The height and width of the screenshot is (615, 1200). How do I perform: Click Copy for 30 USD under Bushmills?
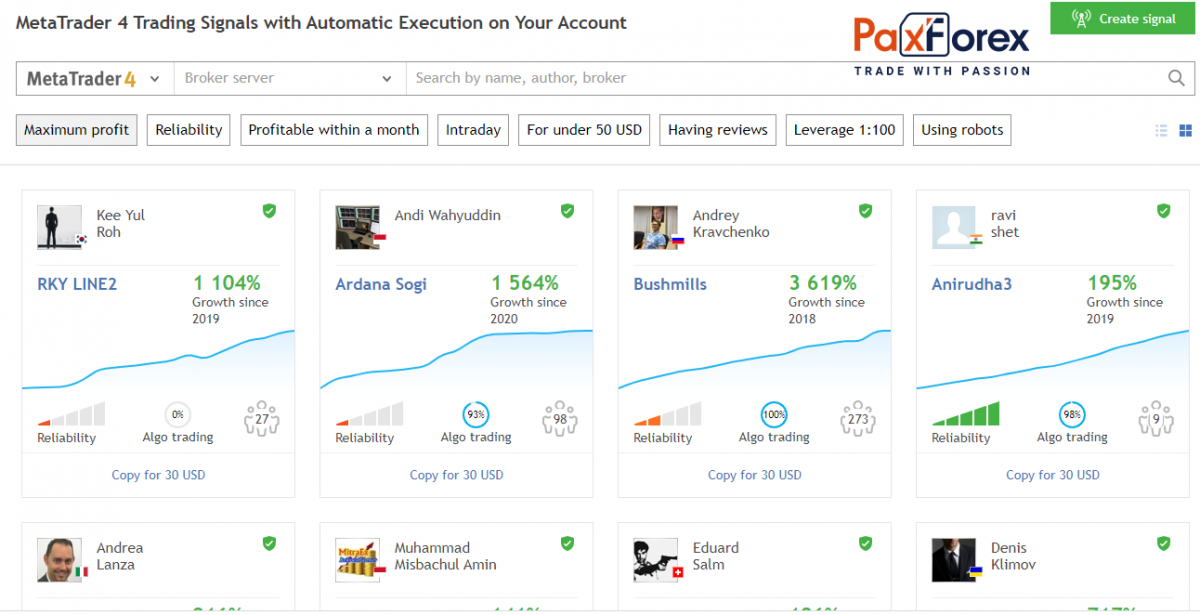tap(754, 475)
